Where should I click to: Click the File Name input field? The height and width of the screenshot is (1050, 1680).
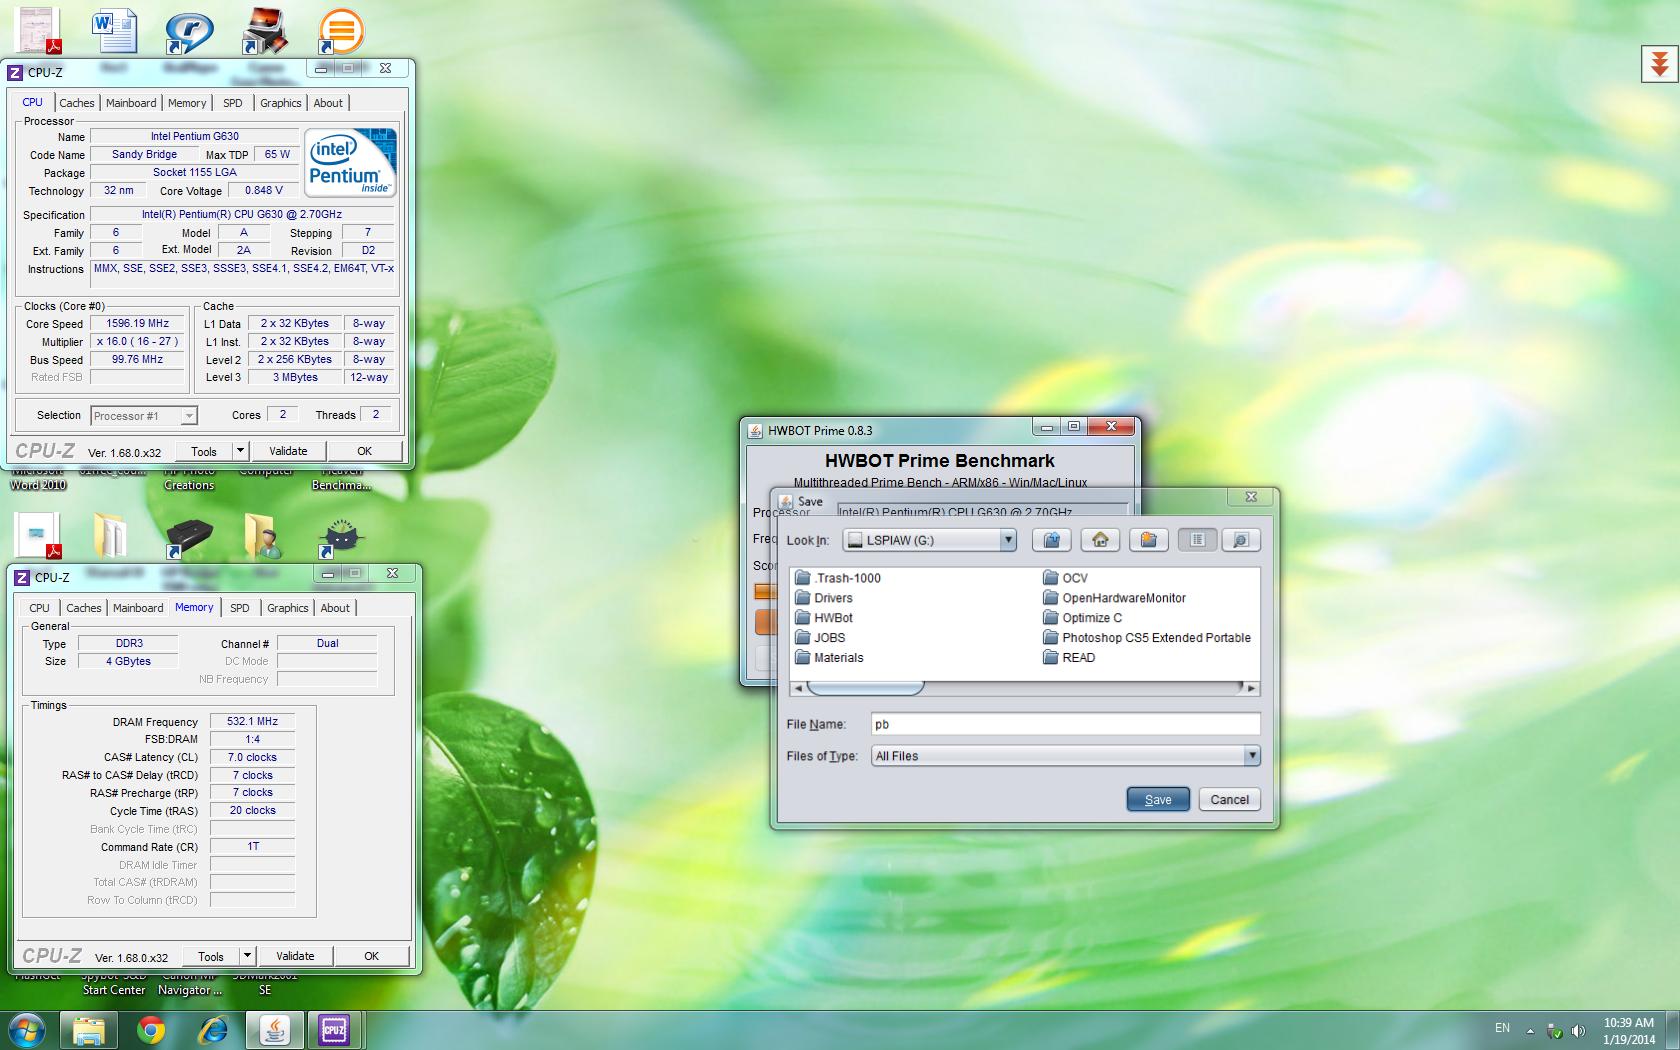(1065, 724)
